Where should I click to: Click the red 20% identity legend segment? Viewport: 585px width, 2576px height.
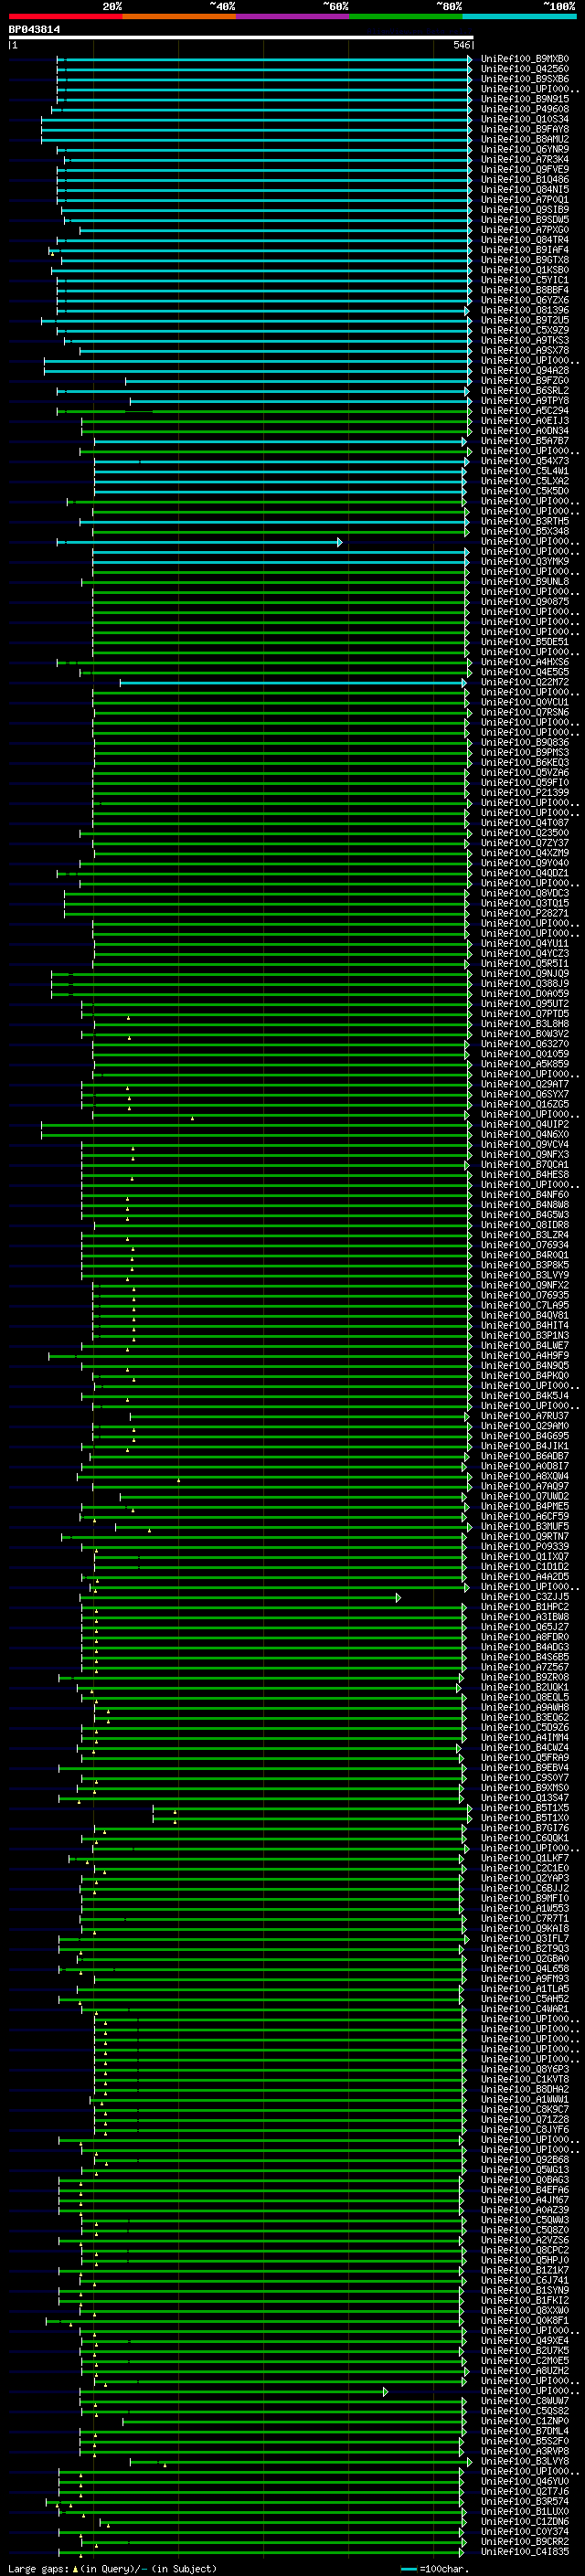65,16
